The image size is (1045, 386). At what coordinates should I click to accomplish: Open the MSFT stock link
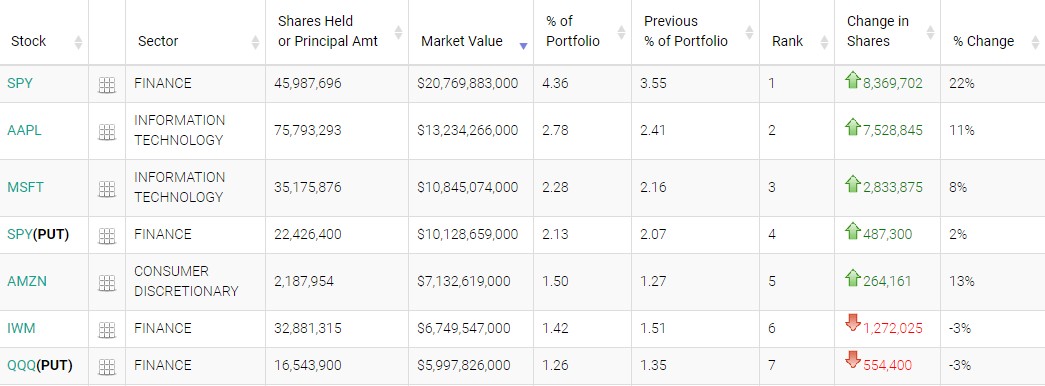[25, 187]
